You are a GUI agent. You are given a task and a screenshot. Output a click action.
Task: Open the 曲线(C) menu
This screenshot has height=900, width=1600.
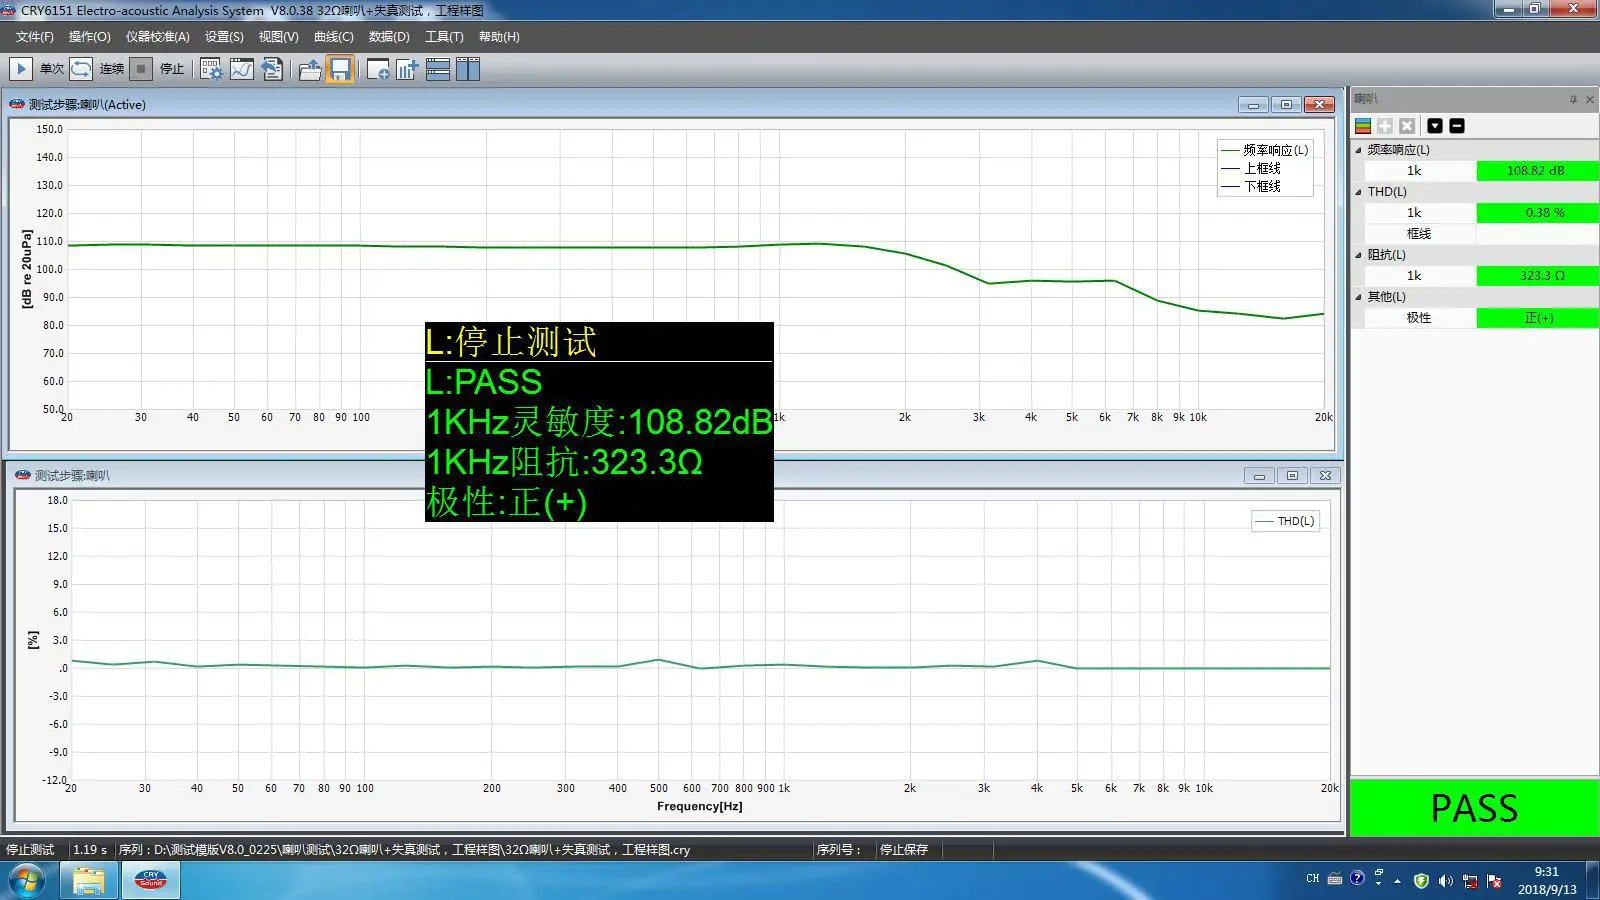pyautogui.click(x=333, y=37)
